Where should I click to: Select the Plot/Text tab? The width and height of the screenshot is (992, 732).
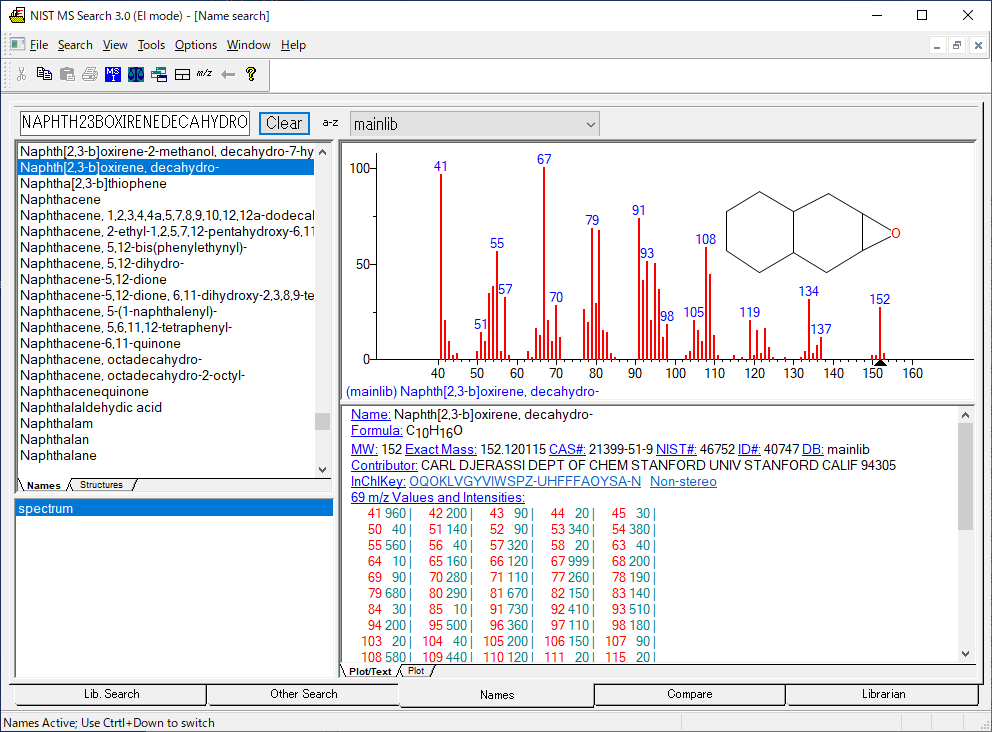(x=370, y=671)
